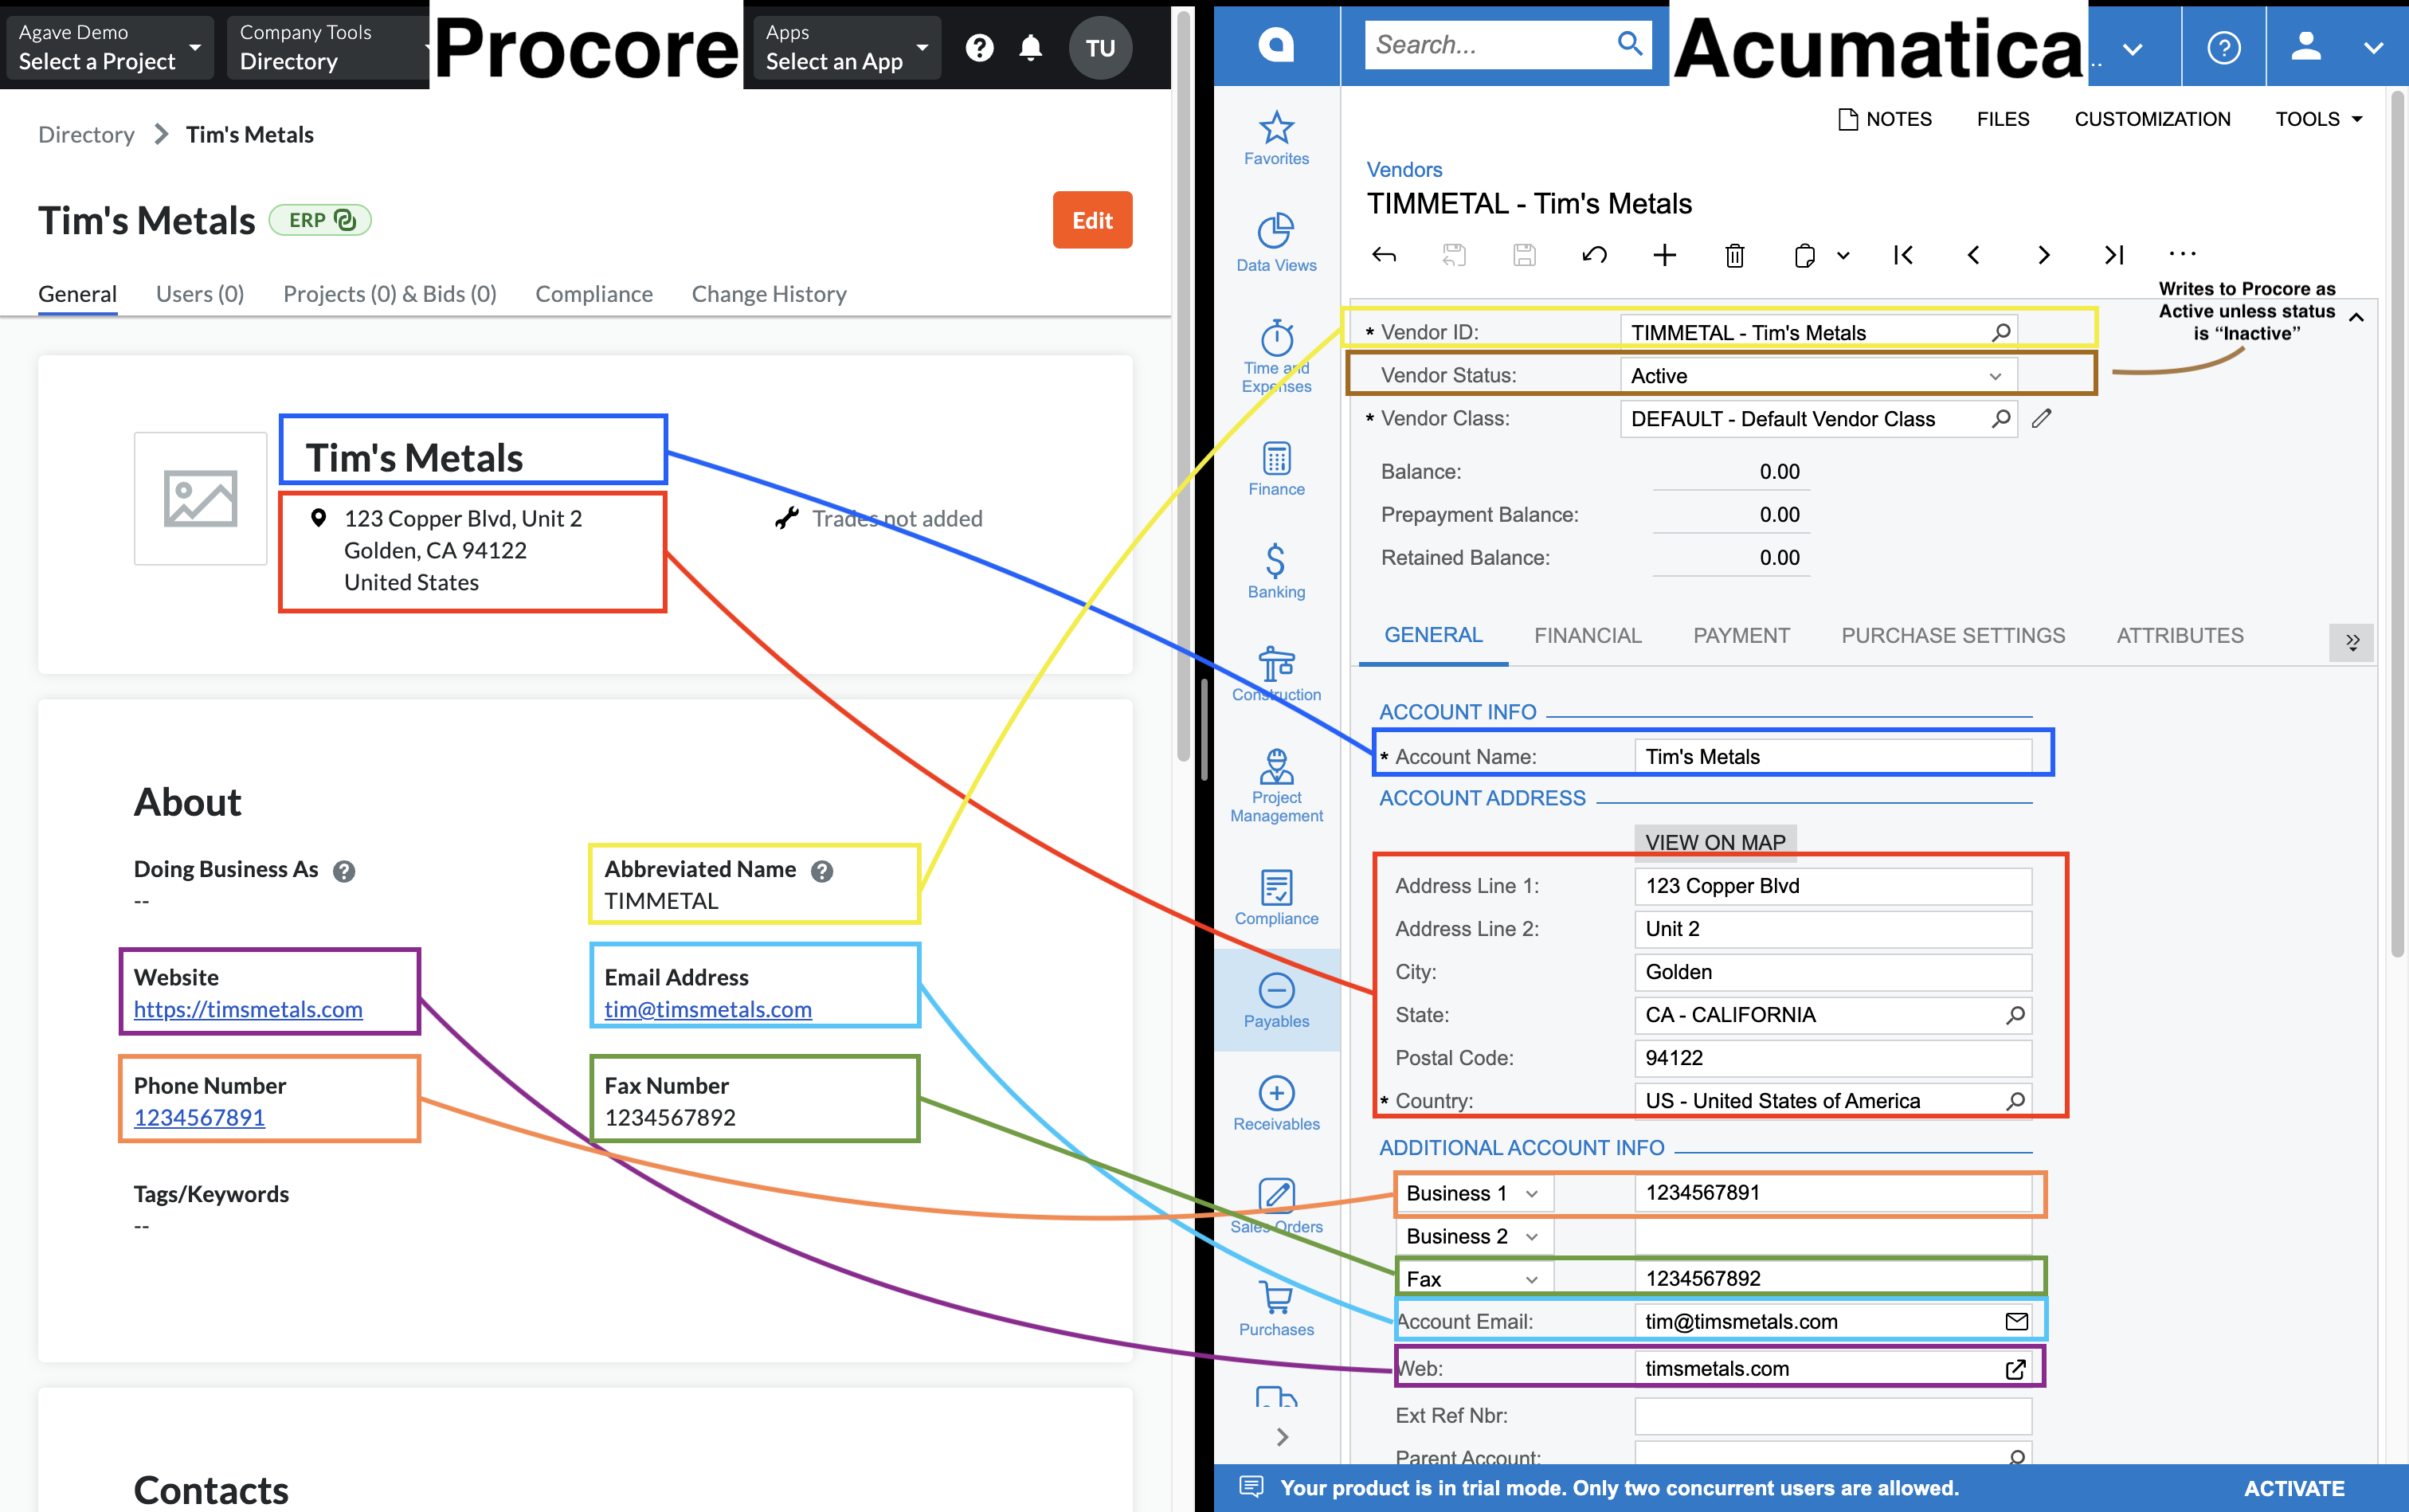Click the Account Name input field
Screen dimensions: 2409x1512
pyautogui.click(x=1832, y=757)
